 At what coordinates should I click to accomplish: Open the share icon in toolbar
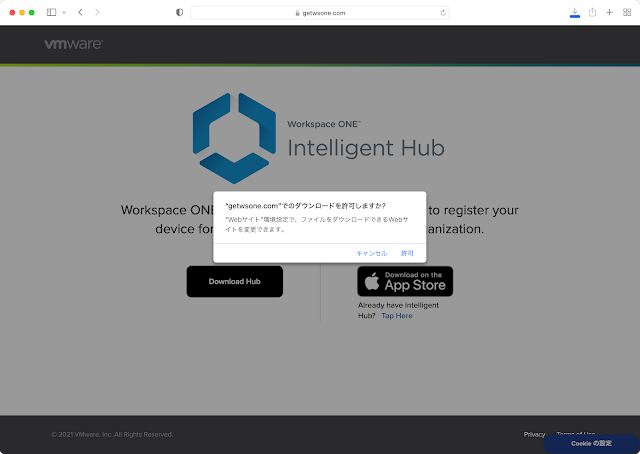[x=592, y=12]
